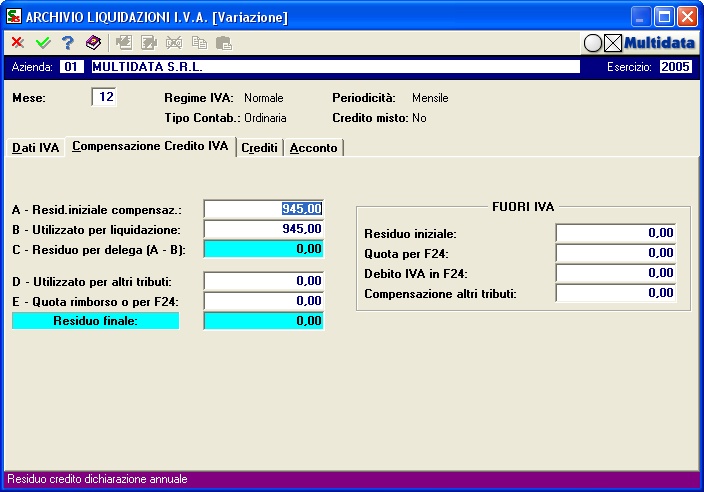Viewport: 704px width, 492px height.
Task: Click the Fuori IVA Residuo iniziale field
Action: point(616,233)
